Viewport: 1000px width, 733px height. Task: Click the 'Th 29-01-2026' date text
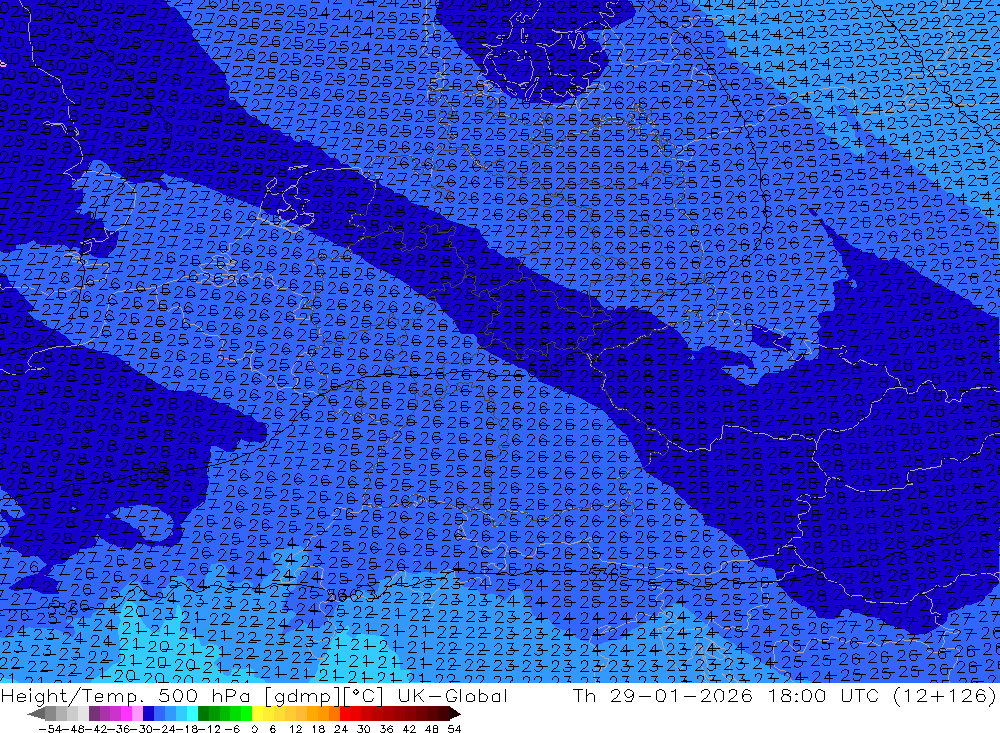[x=663, y=695]
